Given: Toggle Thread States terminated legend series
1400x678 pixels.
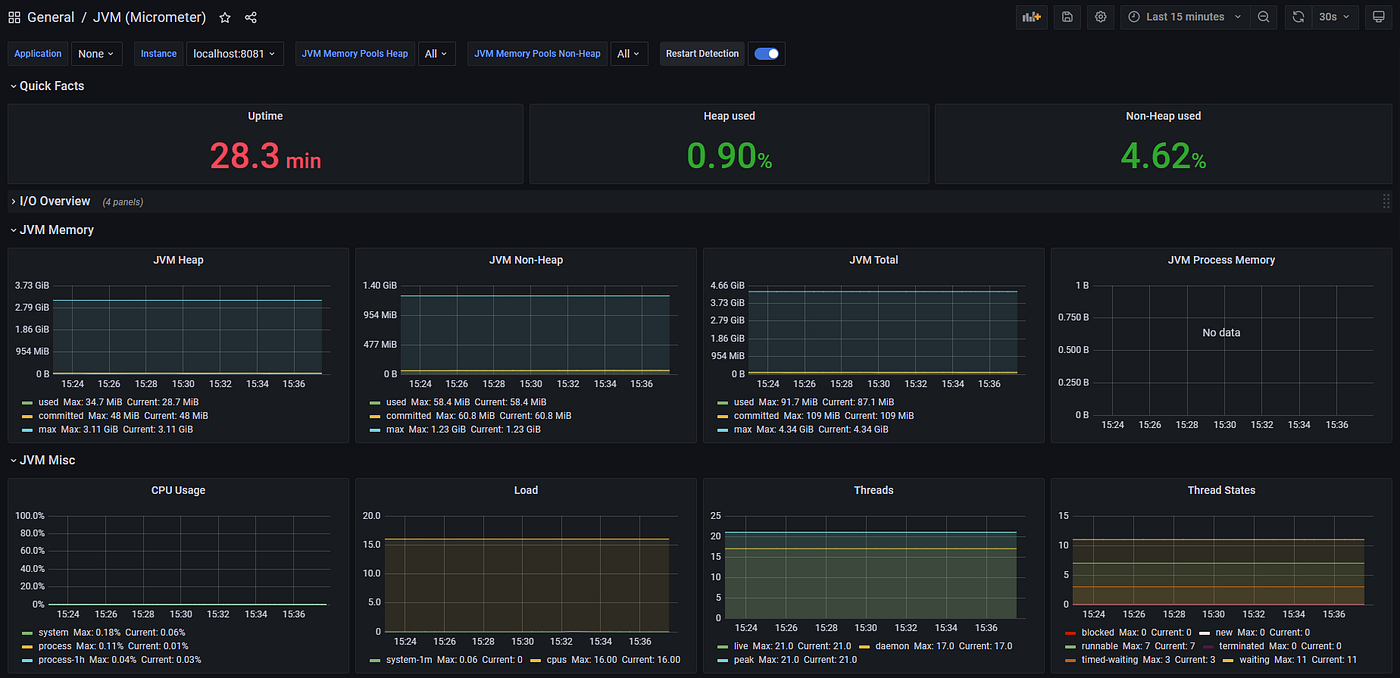Looking at the screenshot, I should click(x=1241, y=646).
